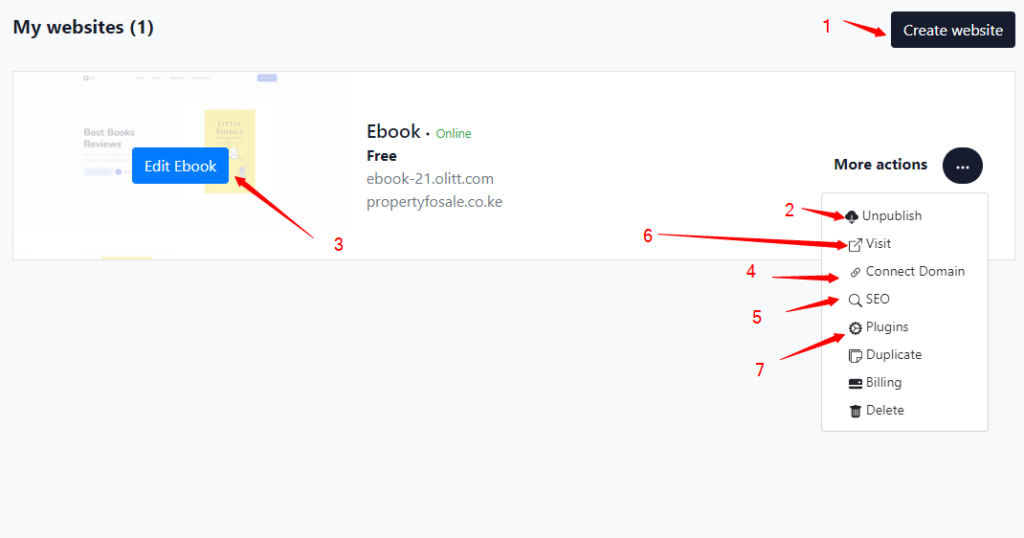The height and width of the screenshot is (538, 1024).
Task: Click the Plugins gear icon
Action: [x=855, y=327]
